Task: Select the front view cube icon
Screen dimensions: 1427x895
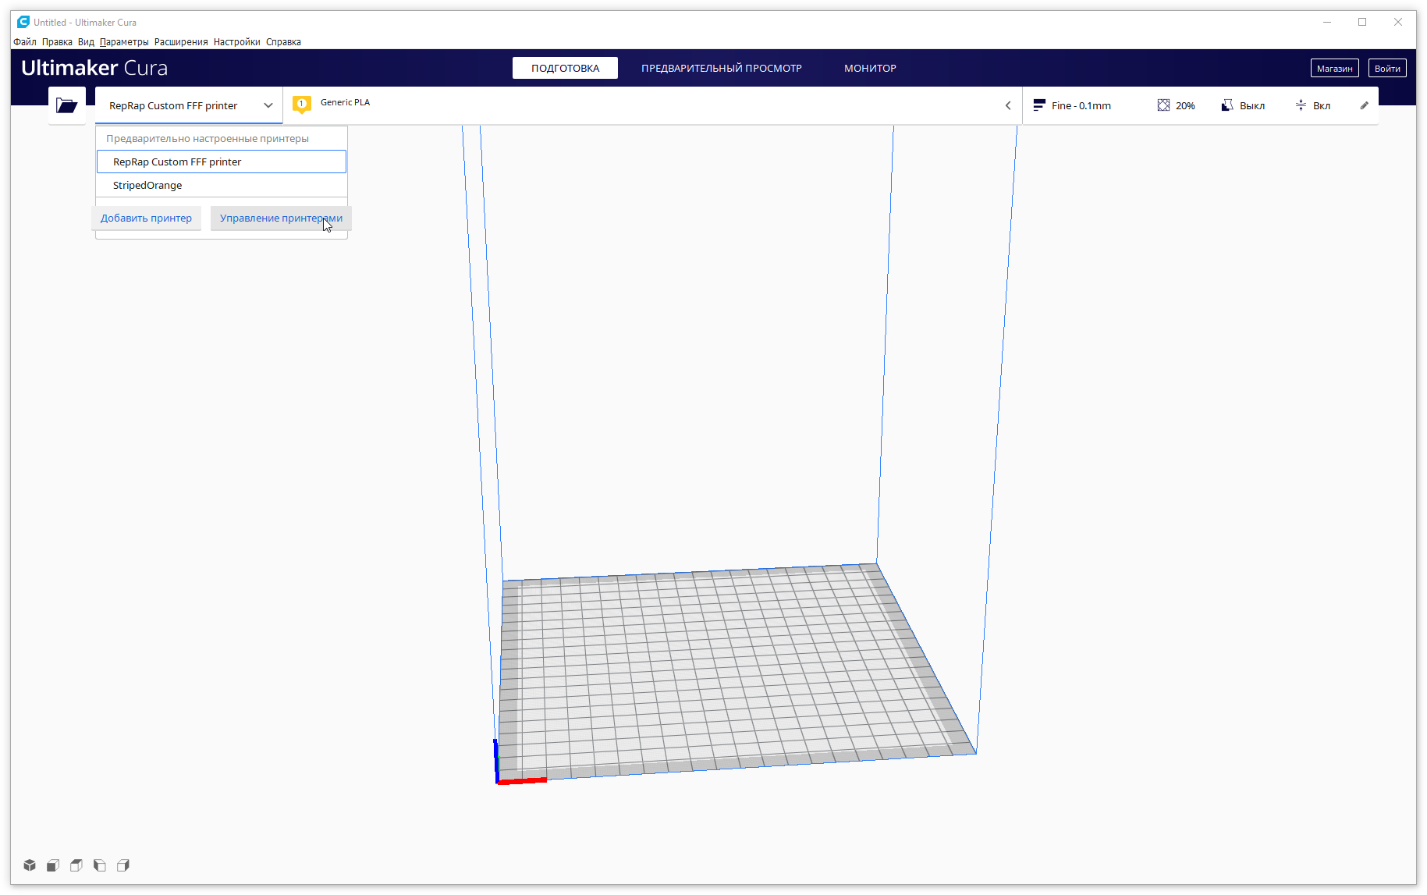Action: tap(53, 865)
